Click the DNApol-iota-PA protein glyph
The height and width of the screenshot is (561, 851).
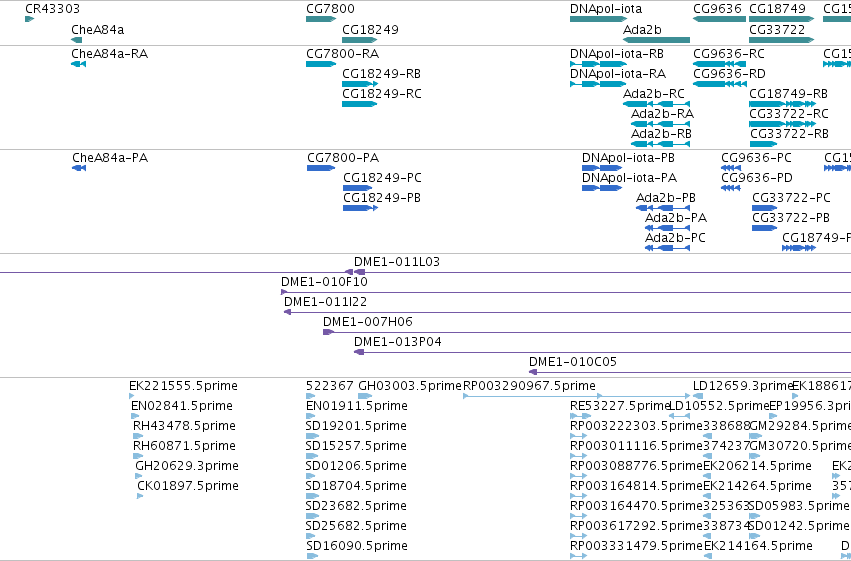click(602, 188)
